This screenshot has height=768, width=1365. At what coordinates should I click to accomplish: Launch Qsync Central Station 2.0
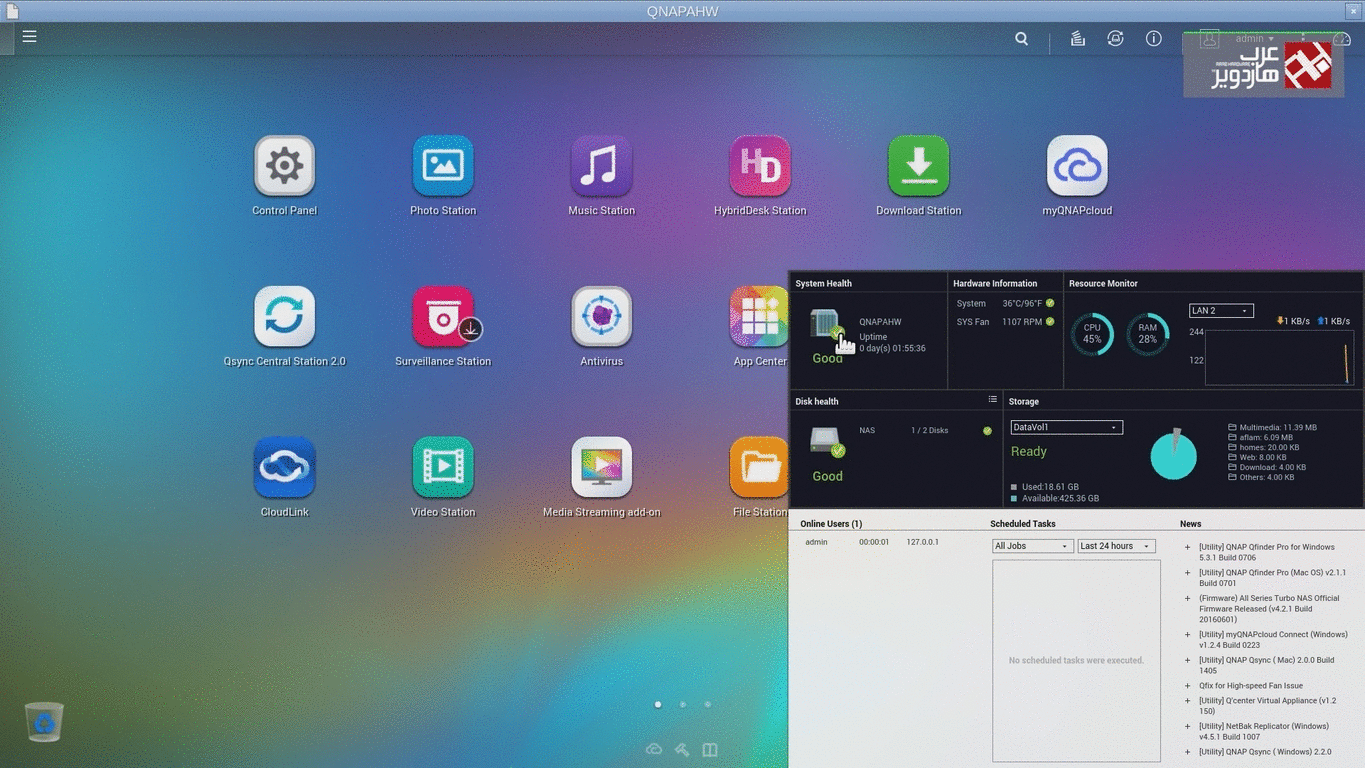pos(285,317)
